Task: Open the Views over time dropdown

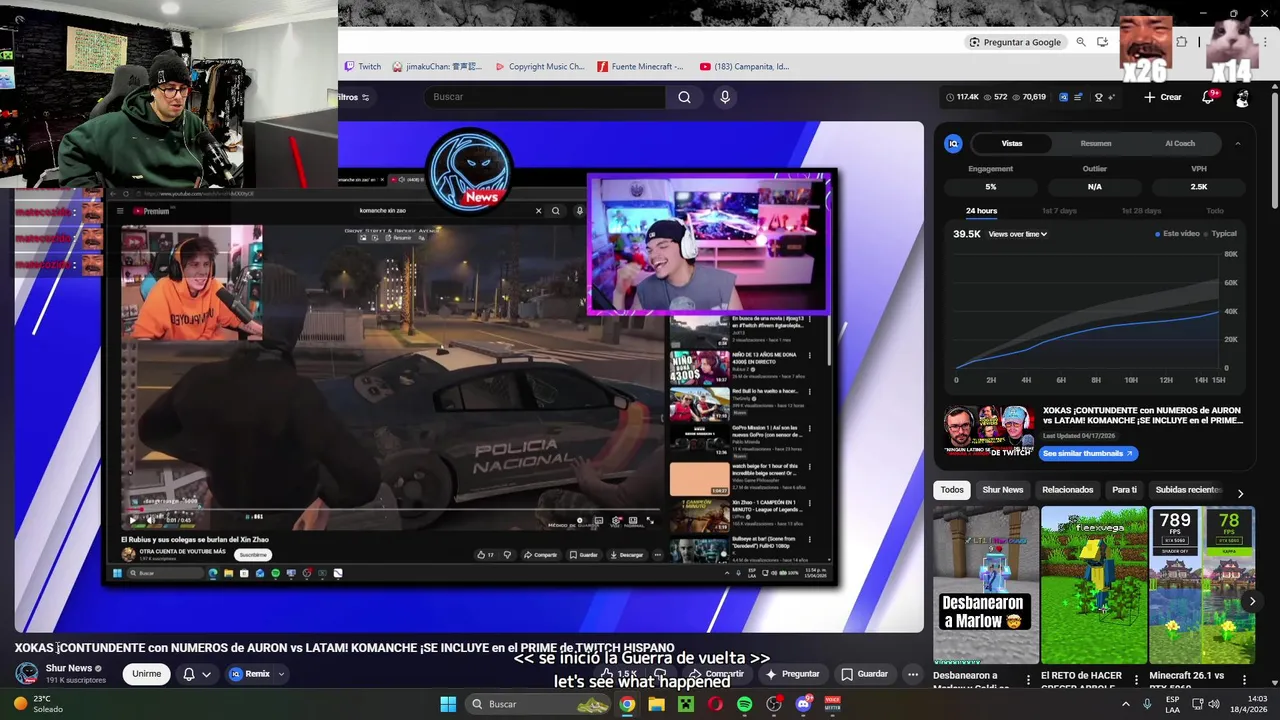Action: pos(1017,234)
